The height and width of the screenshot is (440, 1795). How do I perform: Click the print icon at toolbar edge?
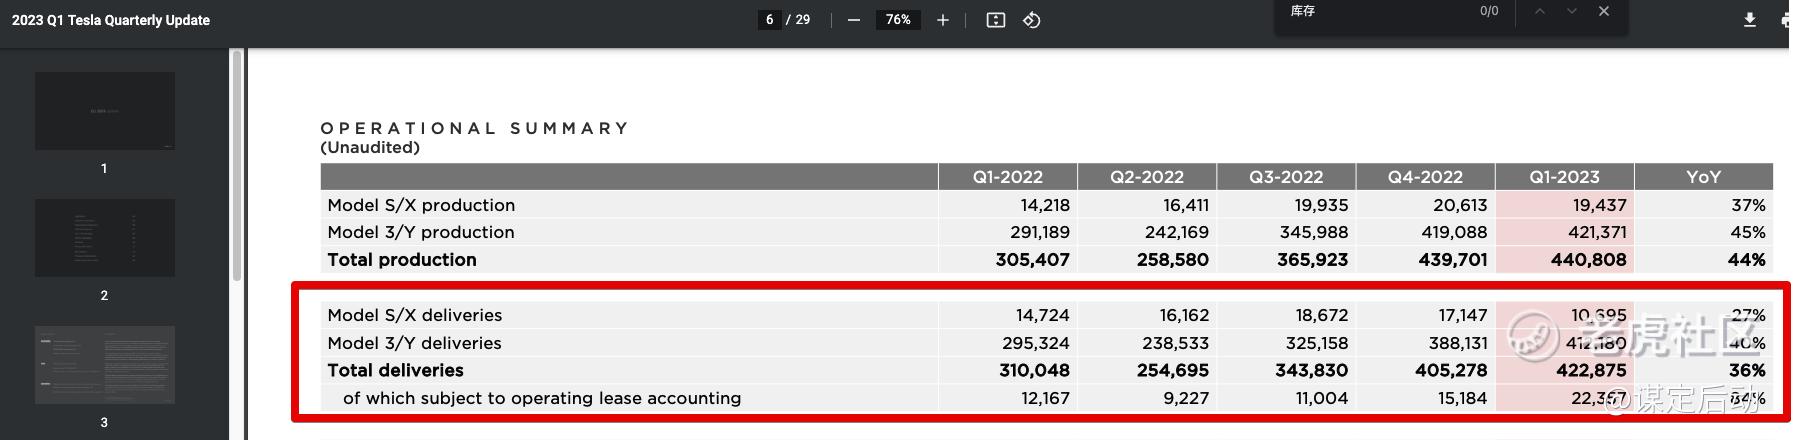point(1786,20)
